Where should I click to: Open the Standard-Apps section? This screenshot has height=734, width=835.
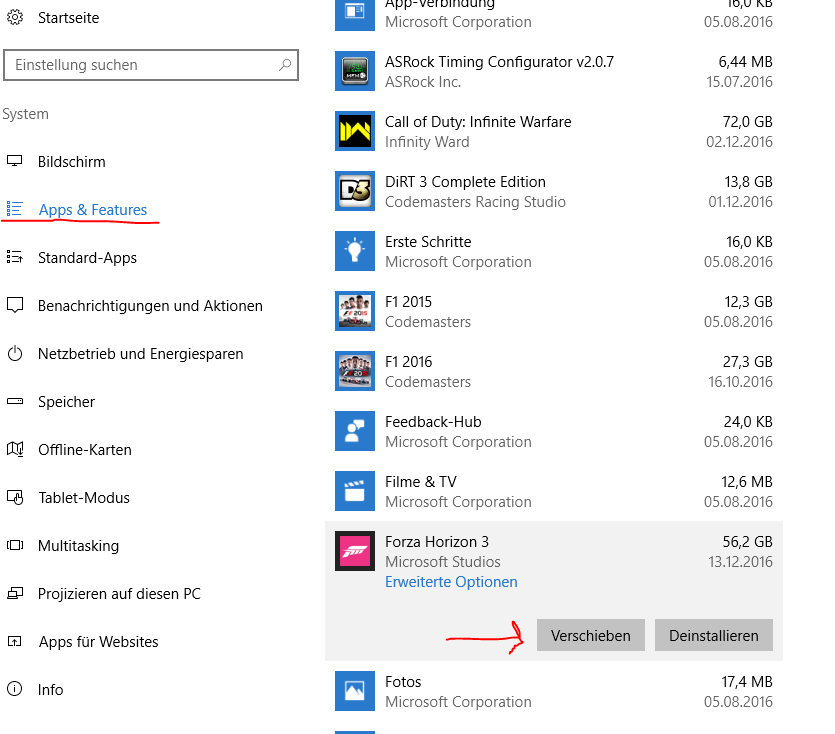click(87, 258)
